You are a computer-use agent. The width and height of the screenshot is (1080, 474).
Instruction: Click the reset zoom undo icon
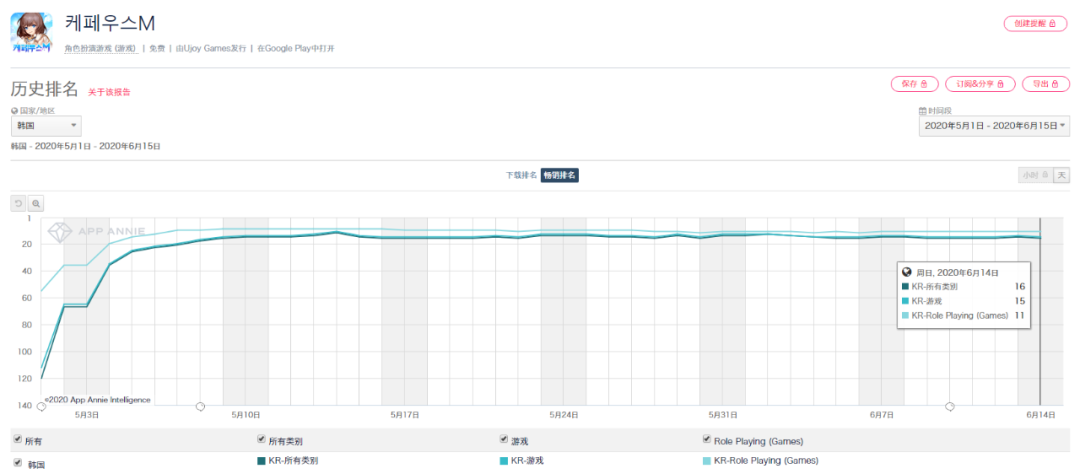coord(18,203)
